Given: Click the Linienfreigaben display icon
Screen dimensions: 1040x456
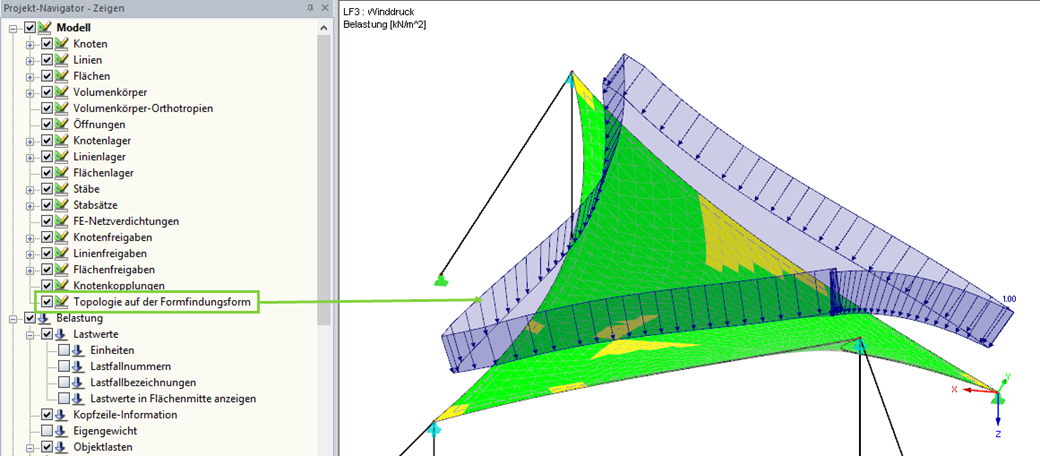Looking at the screenshot, I should [62, 254].
